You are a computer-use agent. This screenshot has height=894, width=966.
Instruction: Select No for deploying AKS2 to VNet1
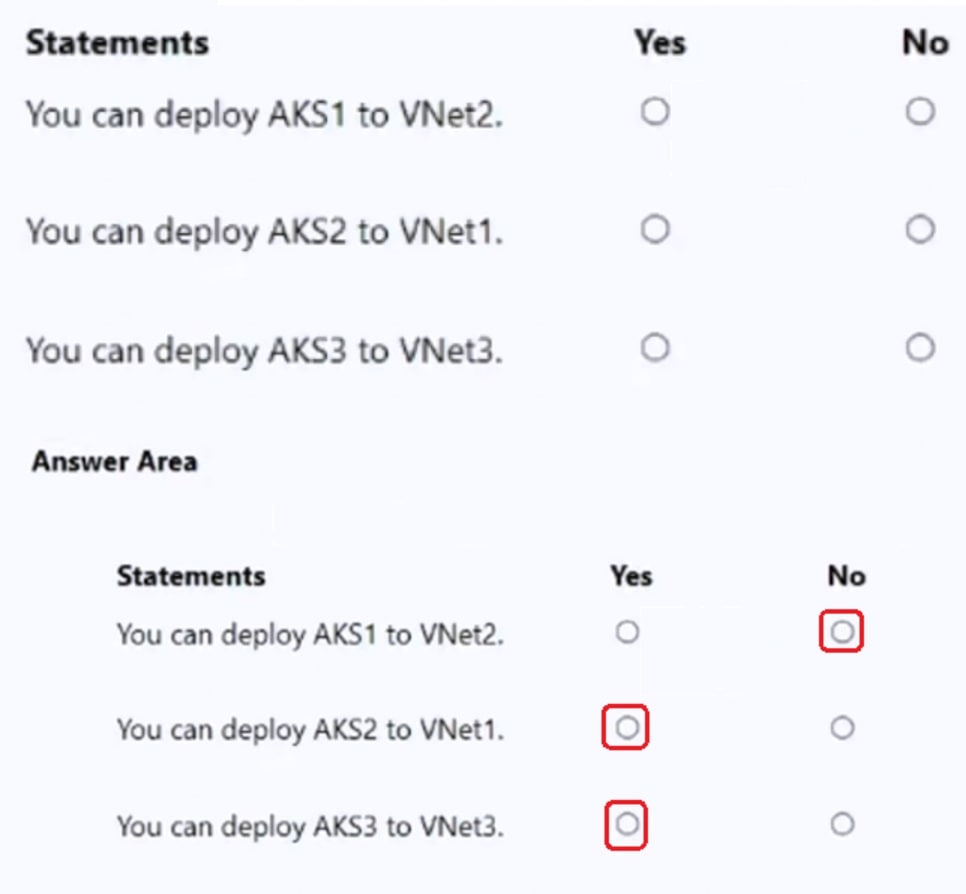click(x=920, y=229)
